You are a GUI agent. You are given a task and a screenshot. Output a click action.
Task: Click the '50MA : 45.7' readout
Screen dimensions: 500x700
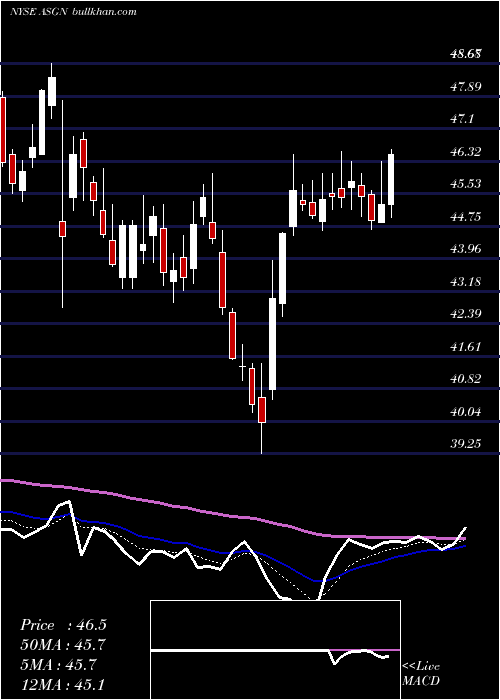coord(63,645)
